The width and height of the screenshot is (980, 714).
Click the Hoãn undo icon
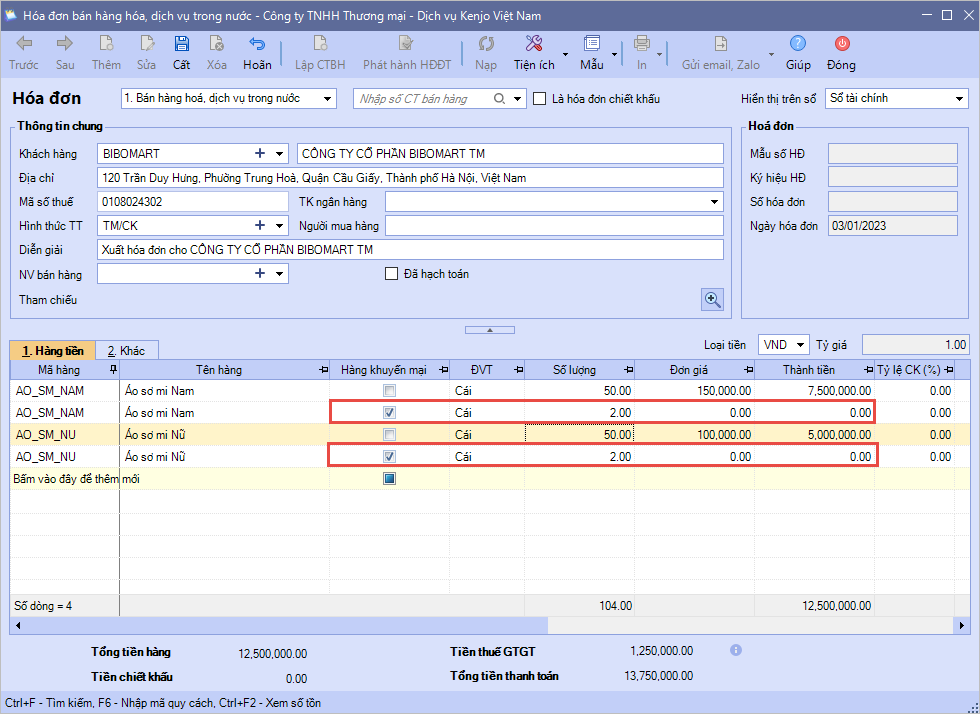coord(257,44)
